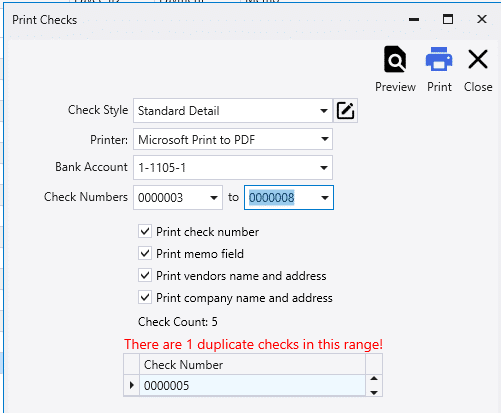This screenshot has height=413, width=501.
Task: Maximize the Print Checks window
Action: (x=448, y=19)
